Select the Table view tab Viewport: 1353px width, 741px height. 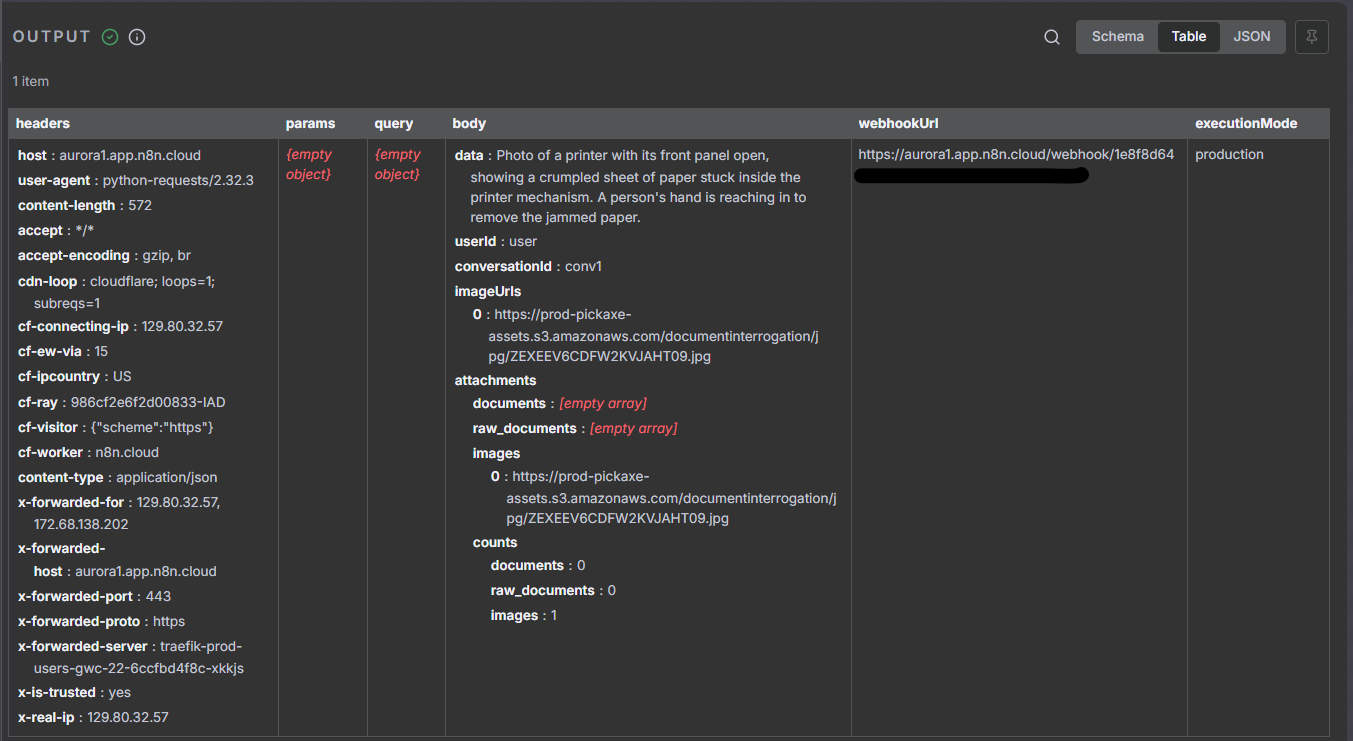[1188, 37]
